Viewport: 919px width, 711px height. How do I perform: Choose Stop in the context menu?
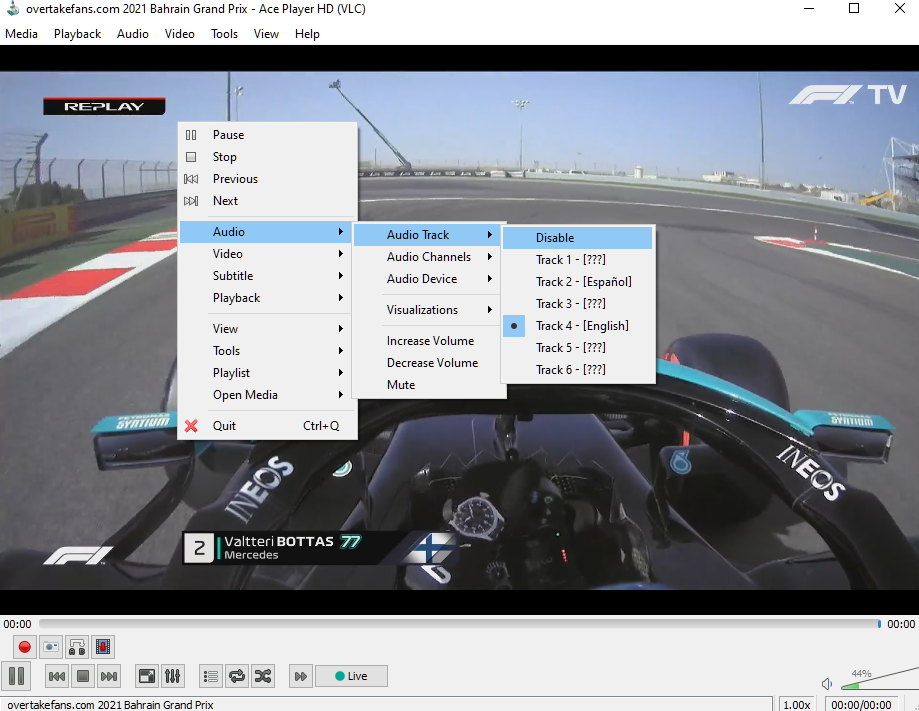(268, 157)
